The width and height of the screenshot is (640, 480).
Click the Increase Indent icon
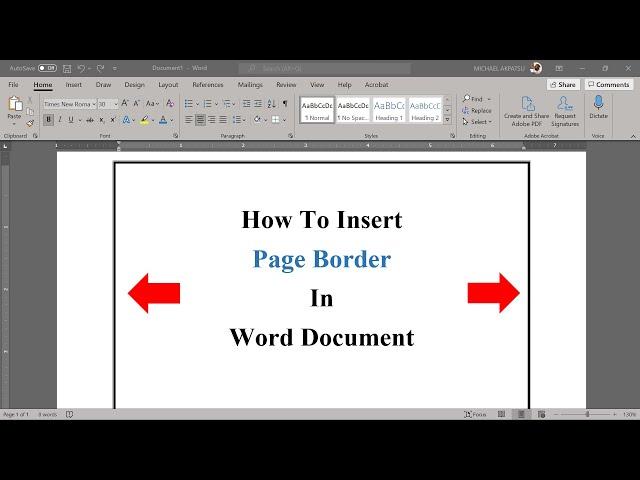pos(258,104)
